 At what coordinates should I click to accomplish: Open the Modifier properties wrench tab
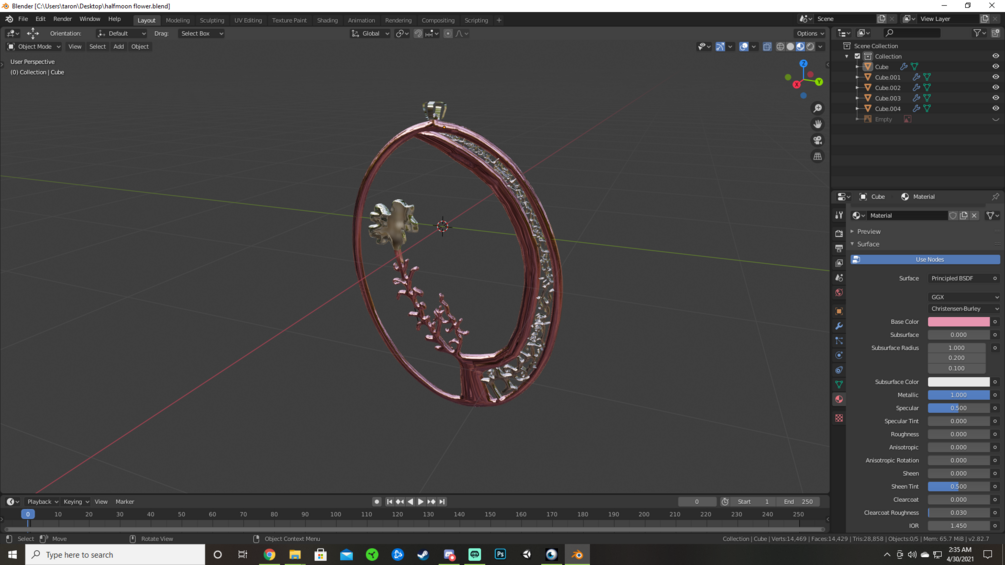(x=839, y=326)
